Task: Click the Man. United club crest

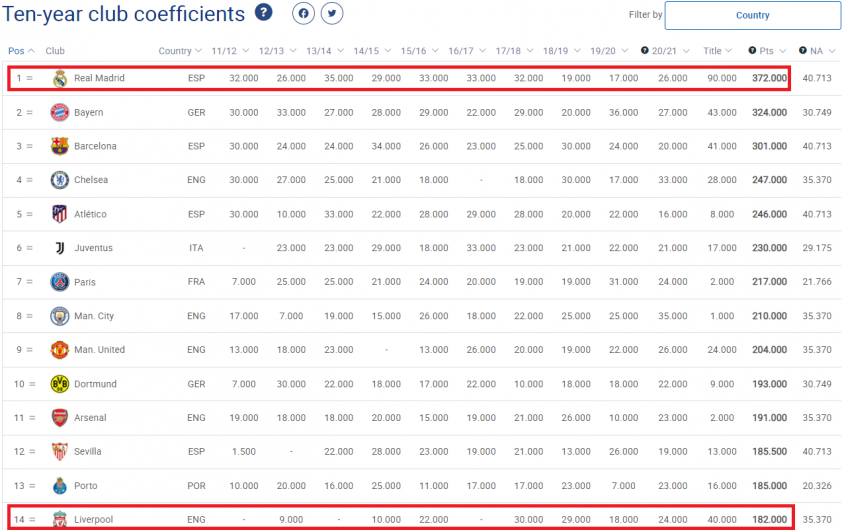Action: point(60,350)
